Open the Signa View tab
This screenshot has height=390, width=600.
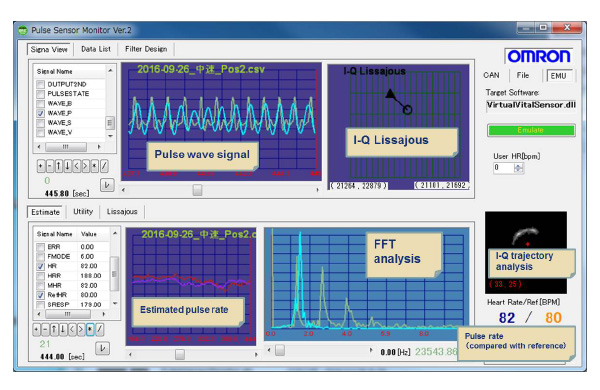point(49,49)
